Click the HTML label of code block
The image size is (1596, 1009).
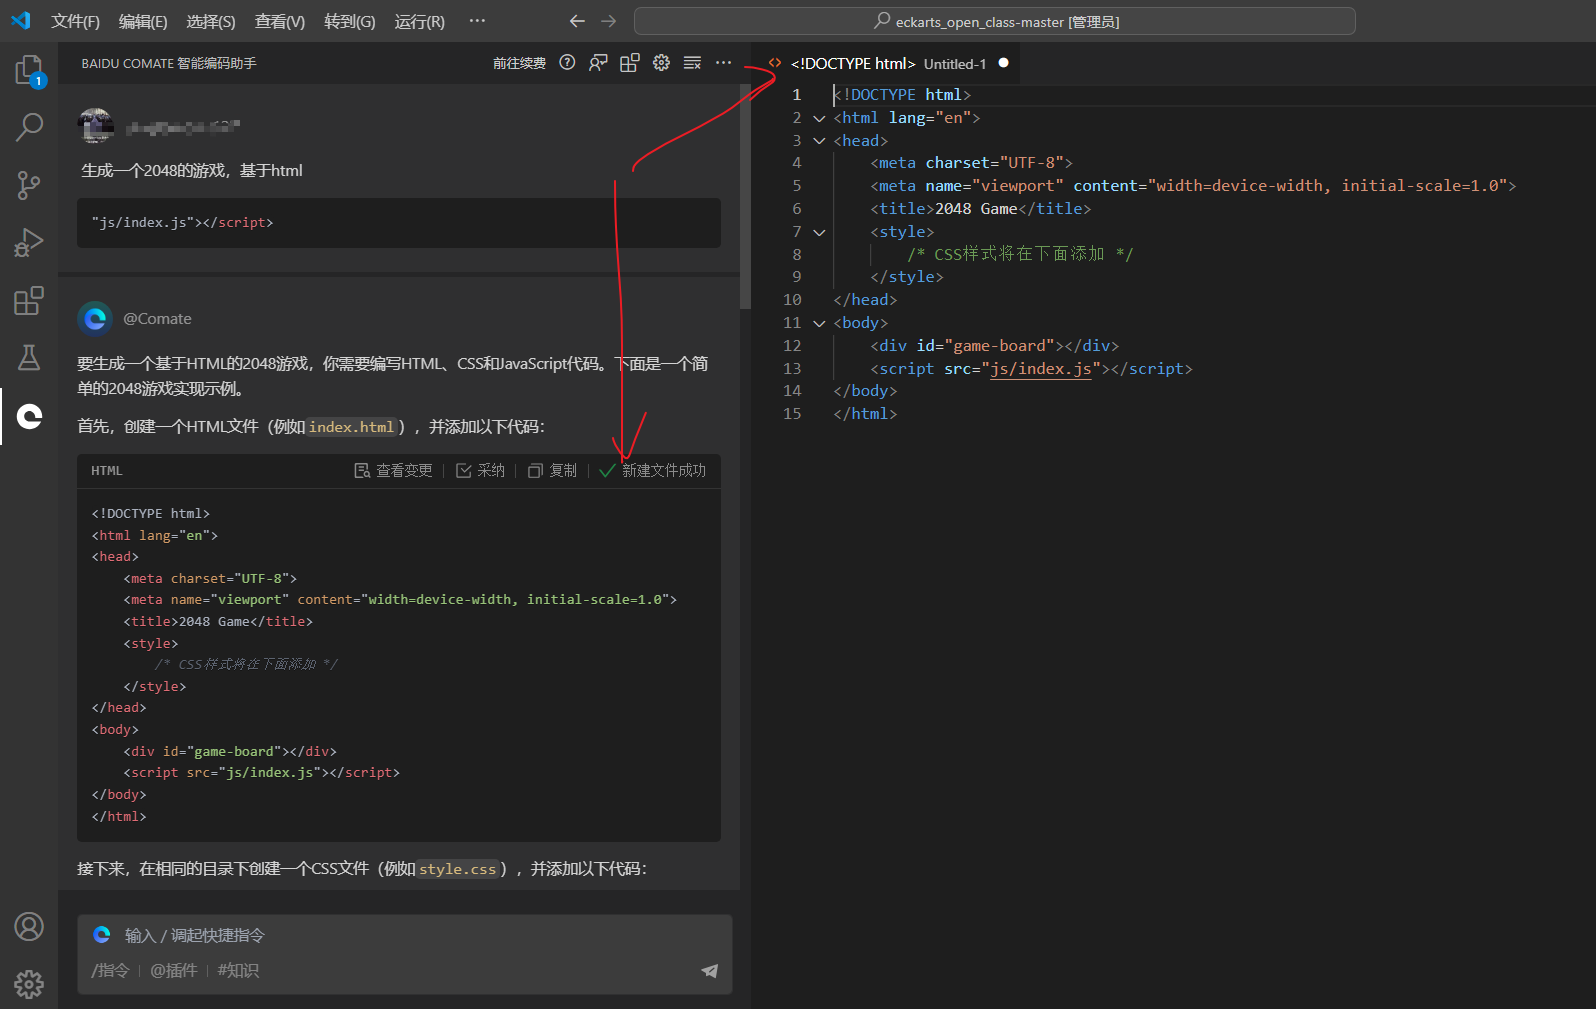coord(107,471)
